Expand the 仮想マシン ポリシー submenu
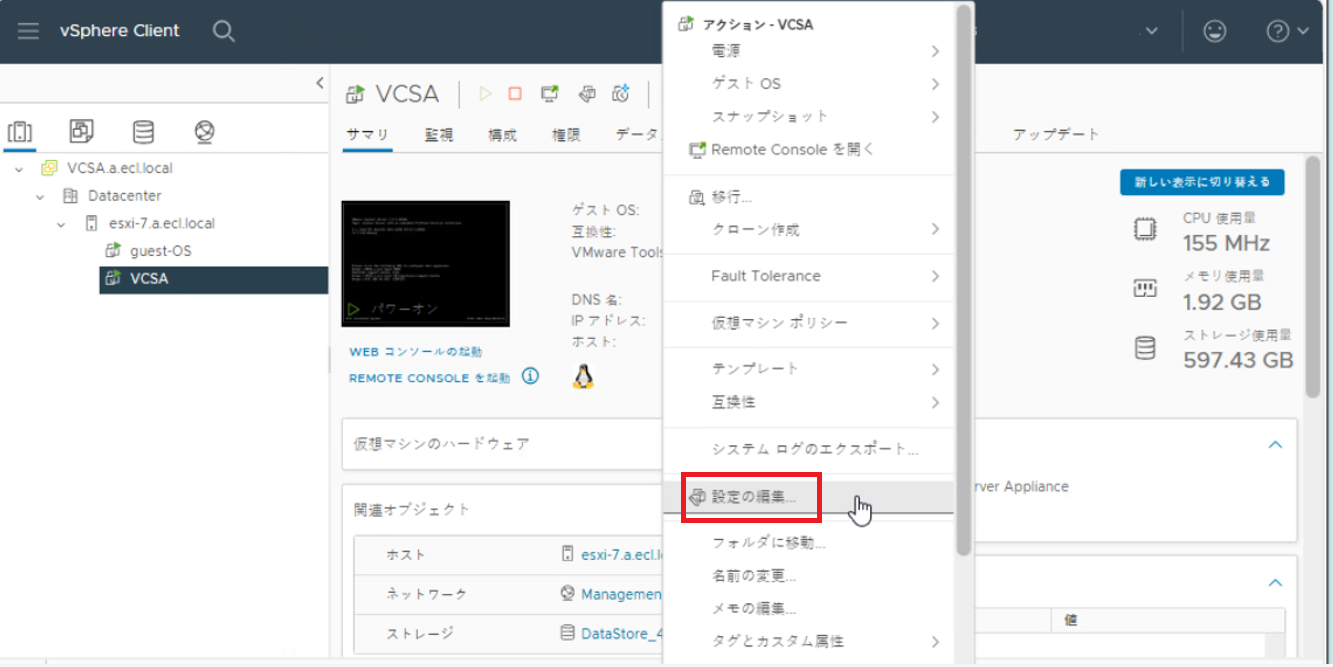1333x667 pixels. pos(810,323)
